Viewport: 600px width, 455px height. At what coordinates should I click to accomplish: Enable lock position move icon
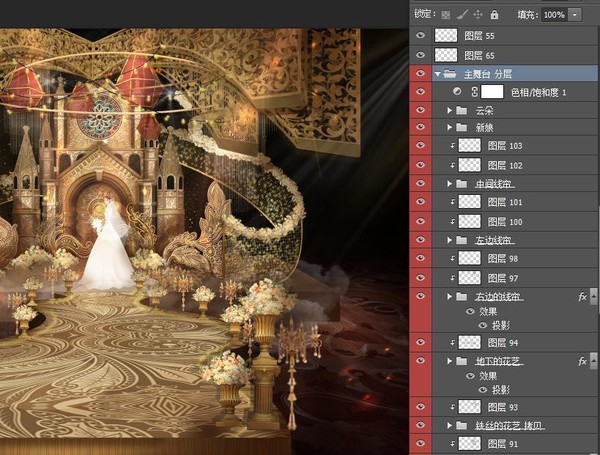click(478, 15)
